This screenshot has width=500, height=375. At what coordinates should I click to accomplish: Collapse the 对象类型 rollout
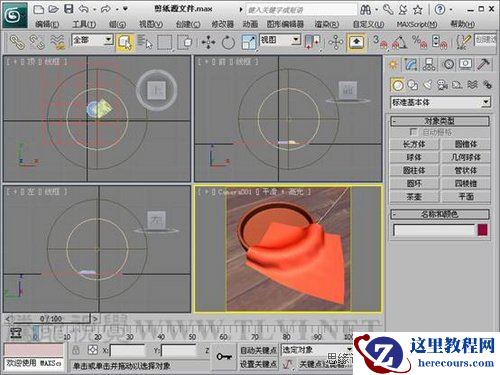click(x=440, y=121)
